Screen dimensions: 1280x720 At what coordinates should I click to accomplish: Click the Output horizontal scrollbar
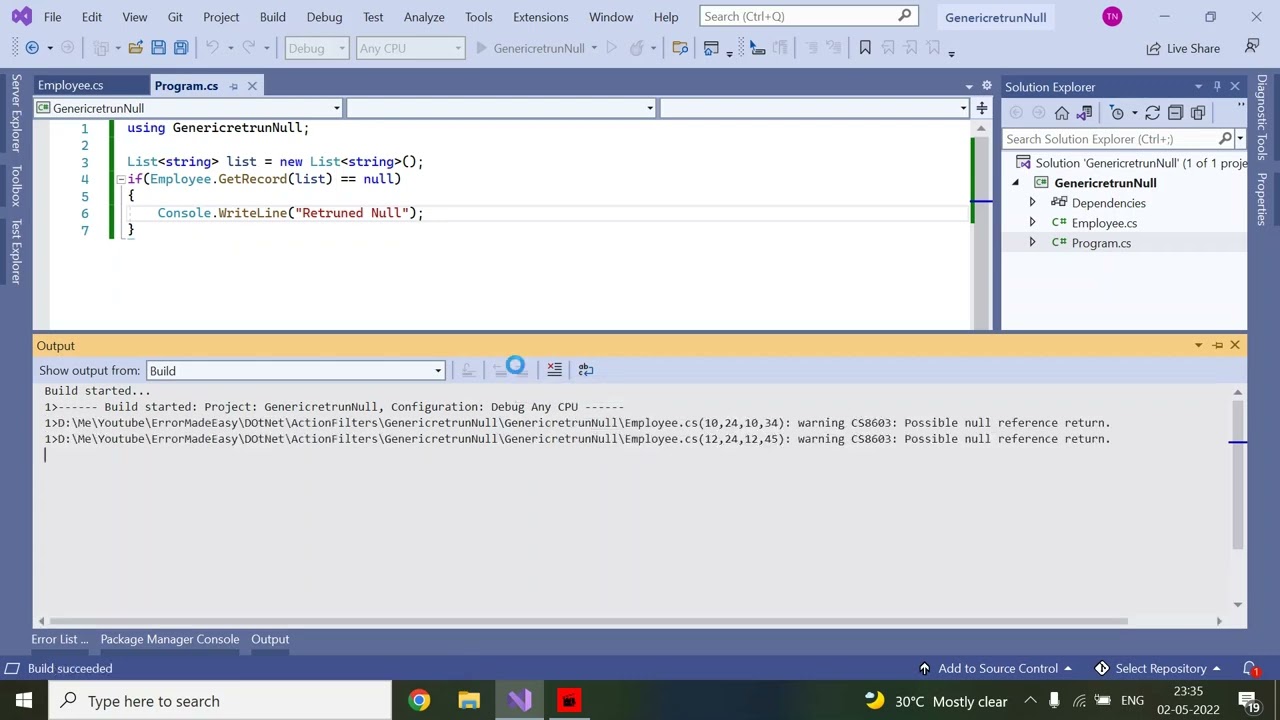tap(591, 621)
